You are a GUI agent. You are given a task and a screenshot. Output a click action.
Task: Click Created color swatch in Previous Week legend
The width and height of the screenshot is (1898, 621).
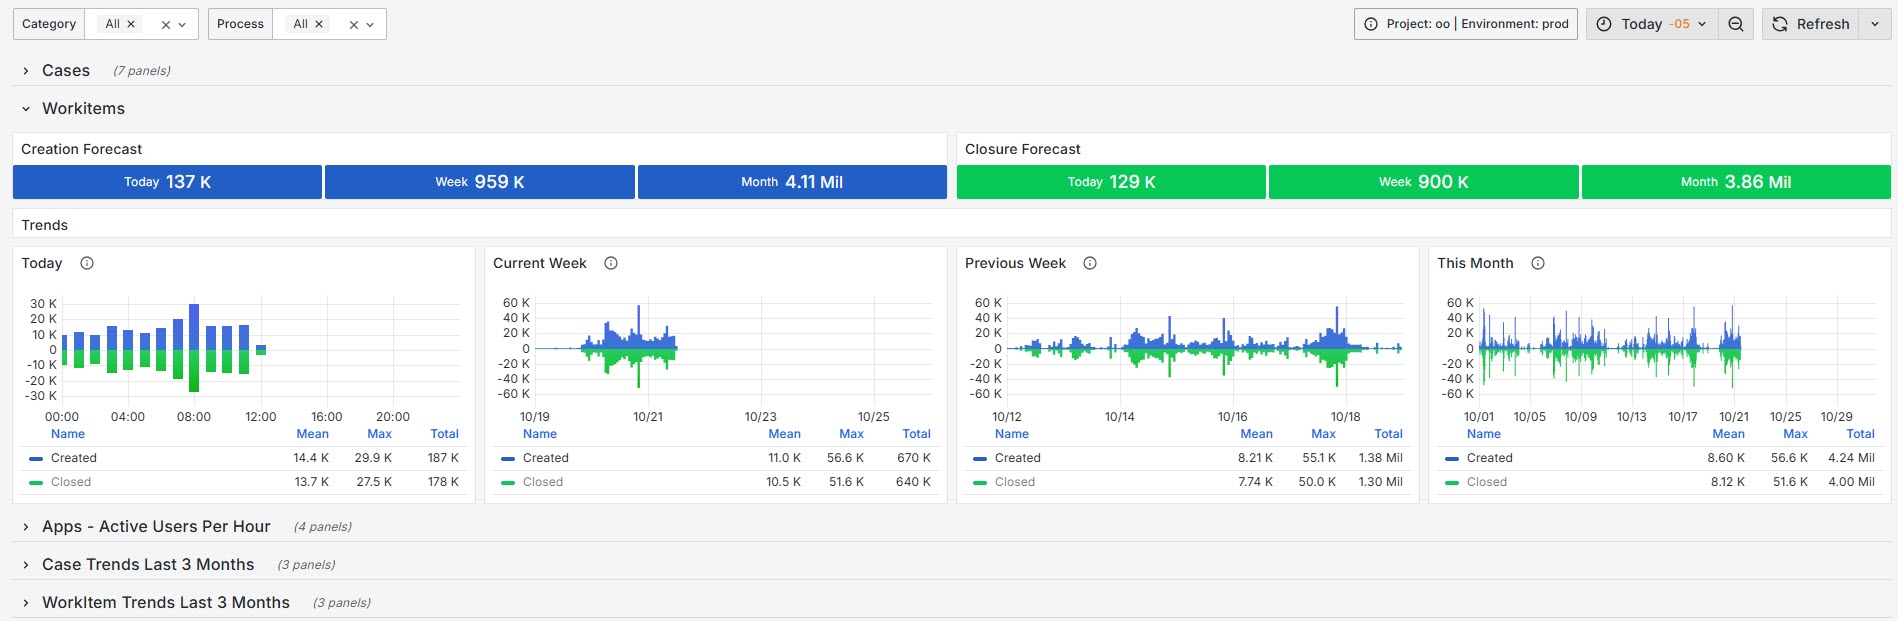(980, 459)
